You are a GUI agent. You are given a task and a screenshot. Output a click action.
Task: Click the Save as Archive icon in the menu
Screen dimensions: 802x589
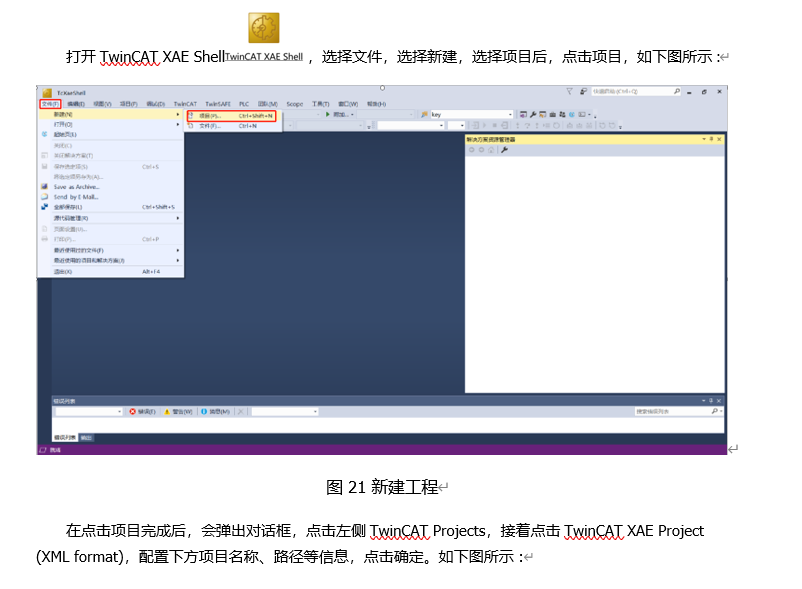[44, 187]
